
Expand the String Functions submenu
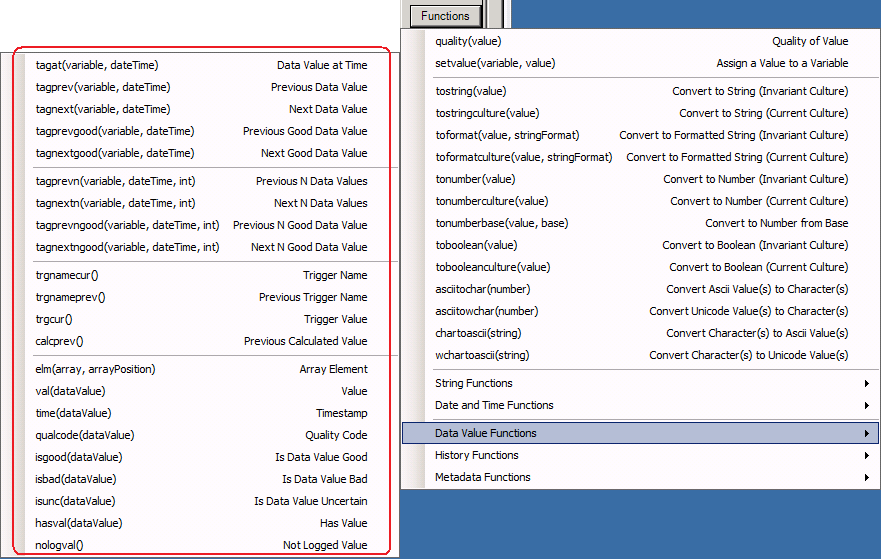[640, 384]
